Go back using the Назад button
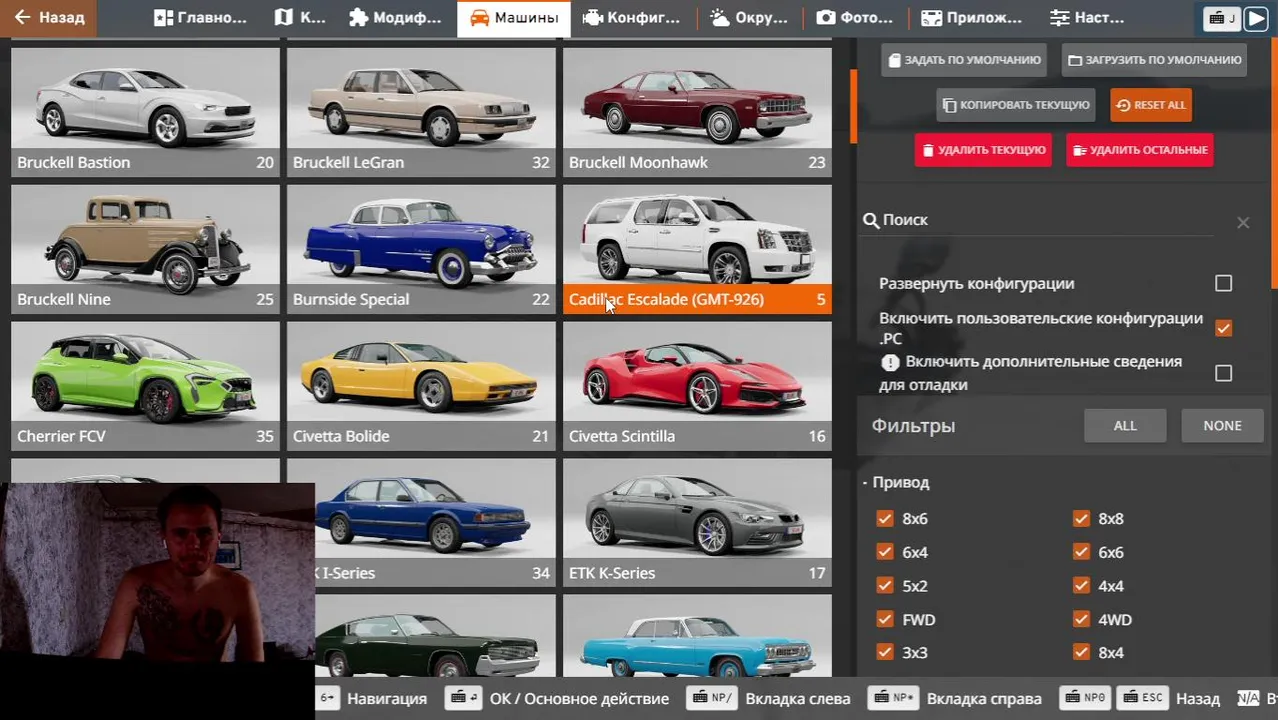The image size is (1278, 720). pos(48,18)
